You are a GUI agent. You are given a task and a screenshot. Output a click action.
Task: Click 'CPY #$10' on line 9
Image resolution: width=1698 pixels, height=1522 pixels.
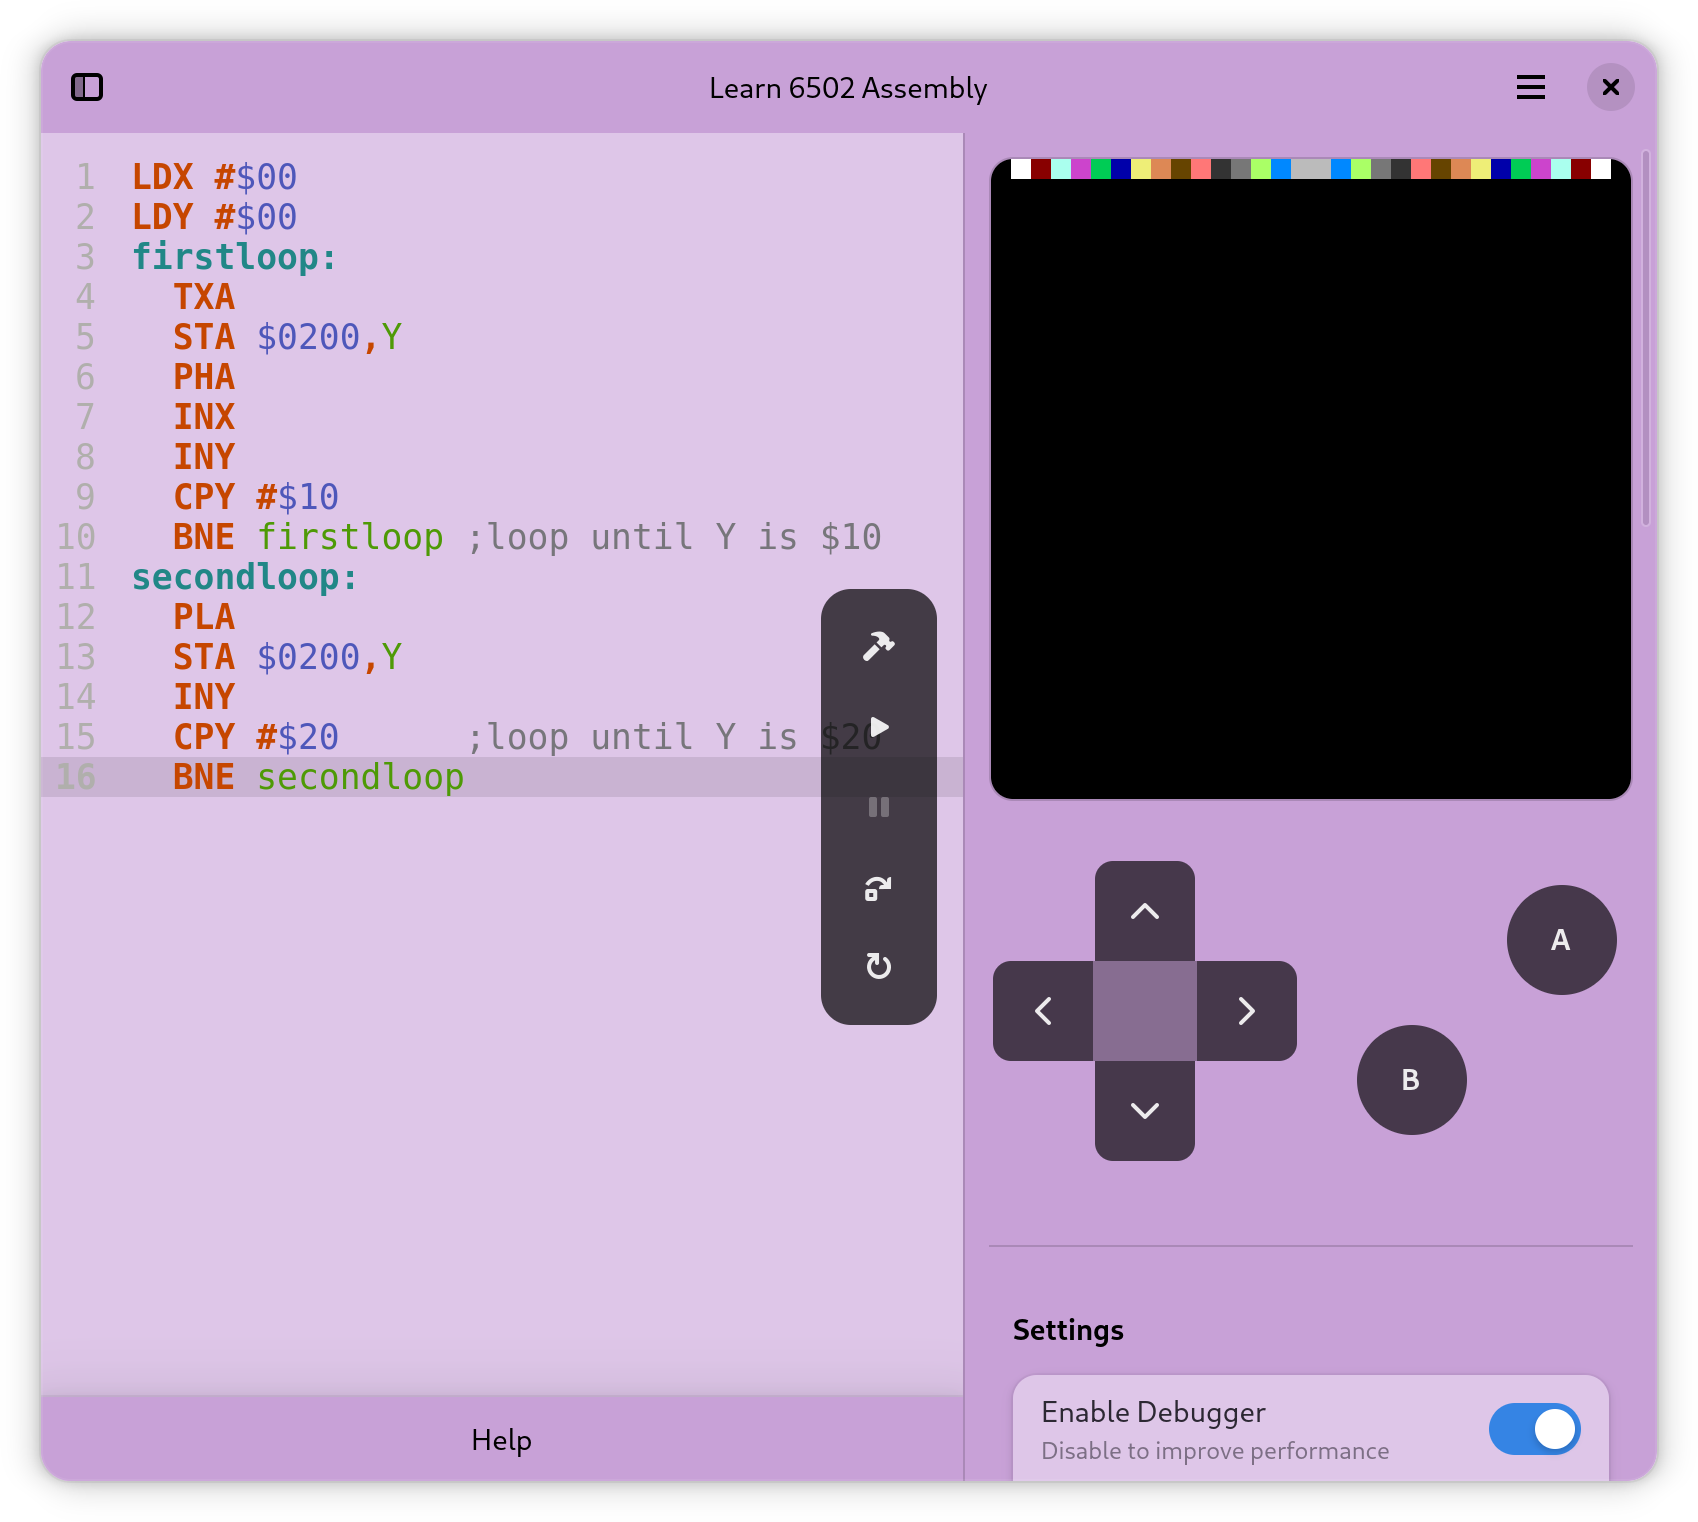click(x=256, y=497)
